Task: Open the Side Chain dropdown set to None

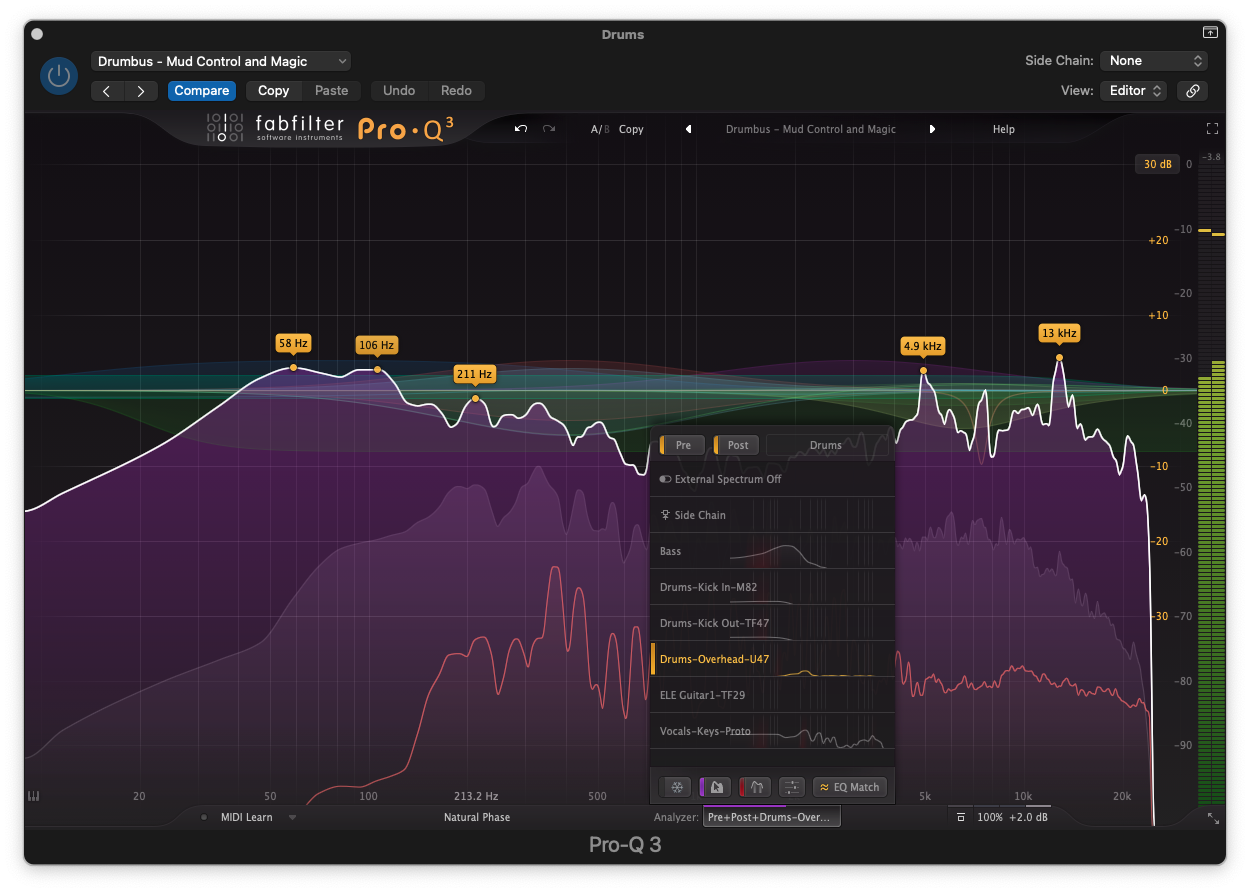Action: coord(1154,61)
